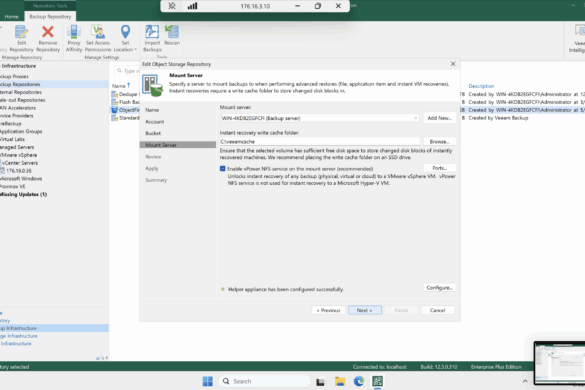585x390 pixels.
Task: Click Windows taskbar Search box
Action: (265, 381)
